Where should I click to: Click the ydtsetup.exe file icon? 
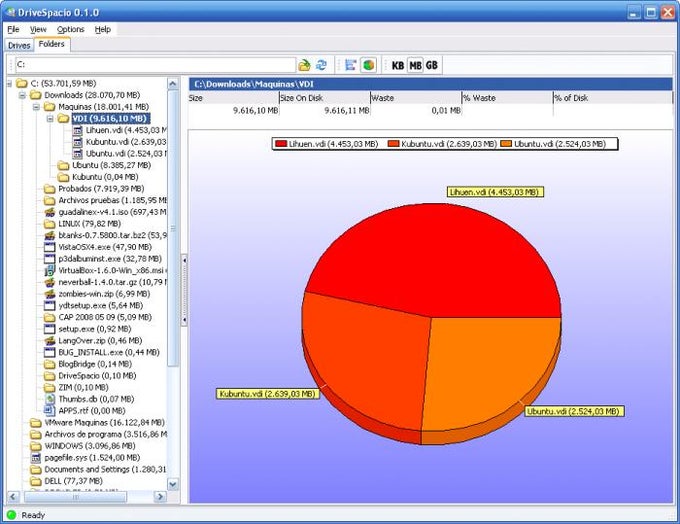pos(50,306)
